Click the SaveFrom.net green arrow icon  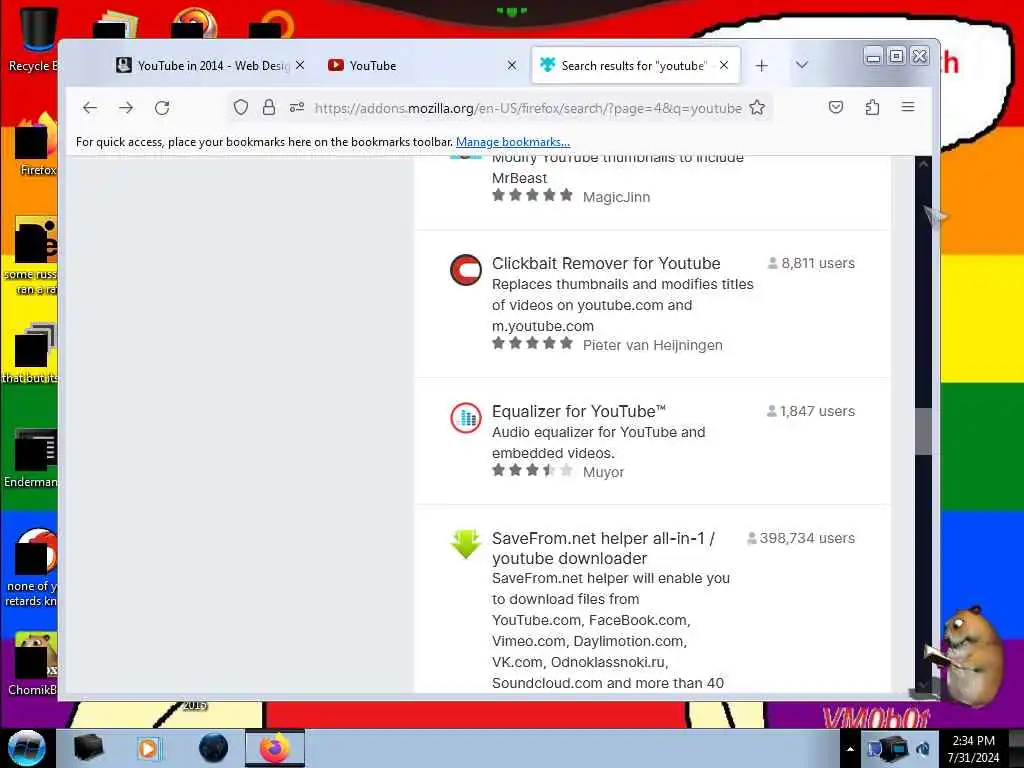tap(466, 545)
